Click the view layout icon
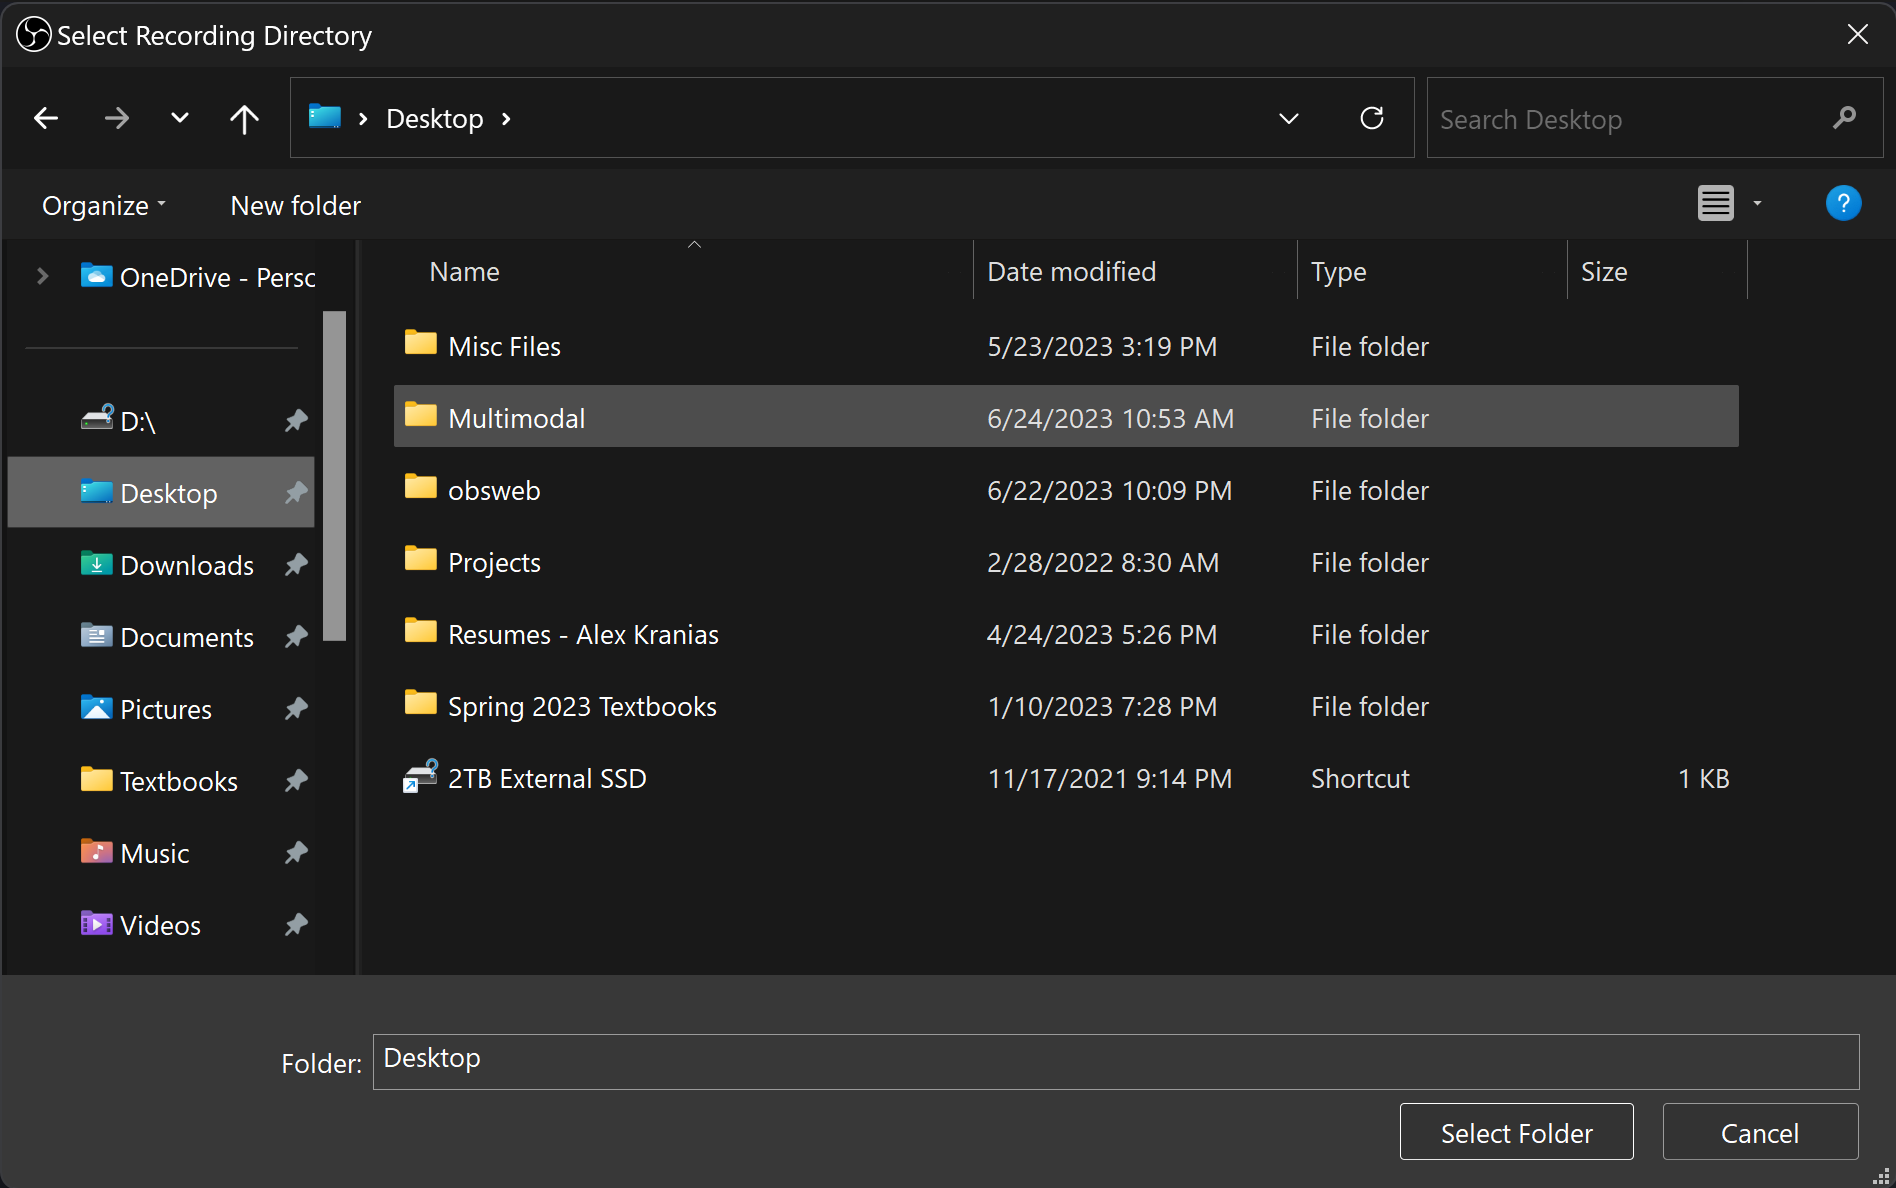The image size is (1896, 1188). [x=1715, y=204]
